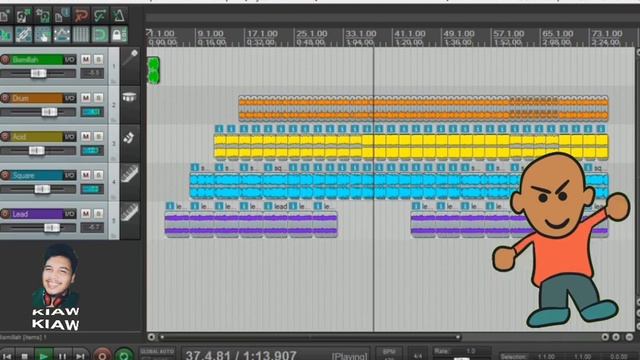The height and width of the screenshot is (360, 640).
Task: Click ruler position 65.1.00
Action: (x=558, y=33)
